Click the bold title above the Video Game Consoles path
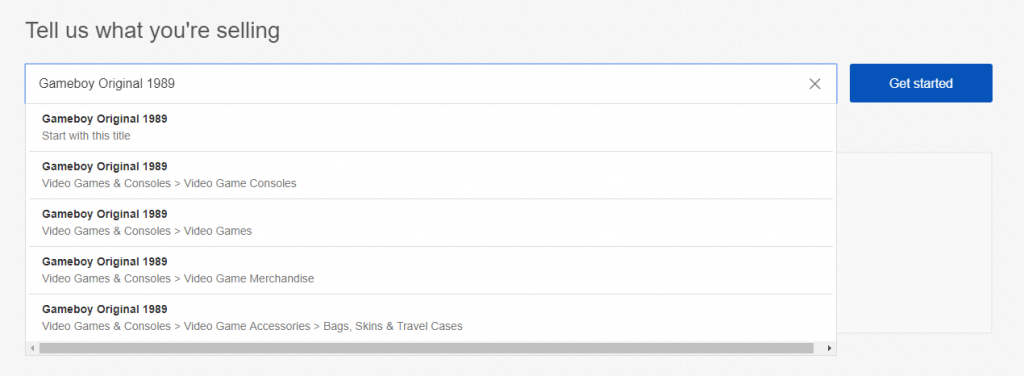The width and height of the screenshot is (1024, 376). click(104, 166)
